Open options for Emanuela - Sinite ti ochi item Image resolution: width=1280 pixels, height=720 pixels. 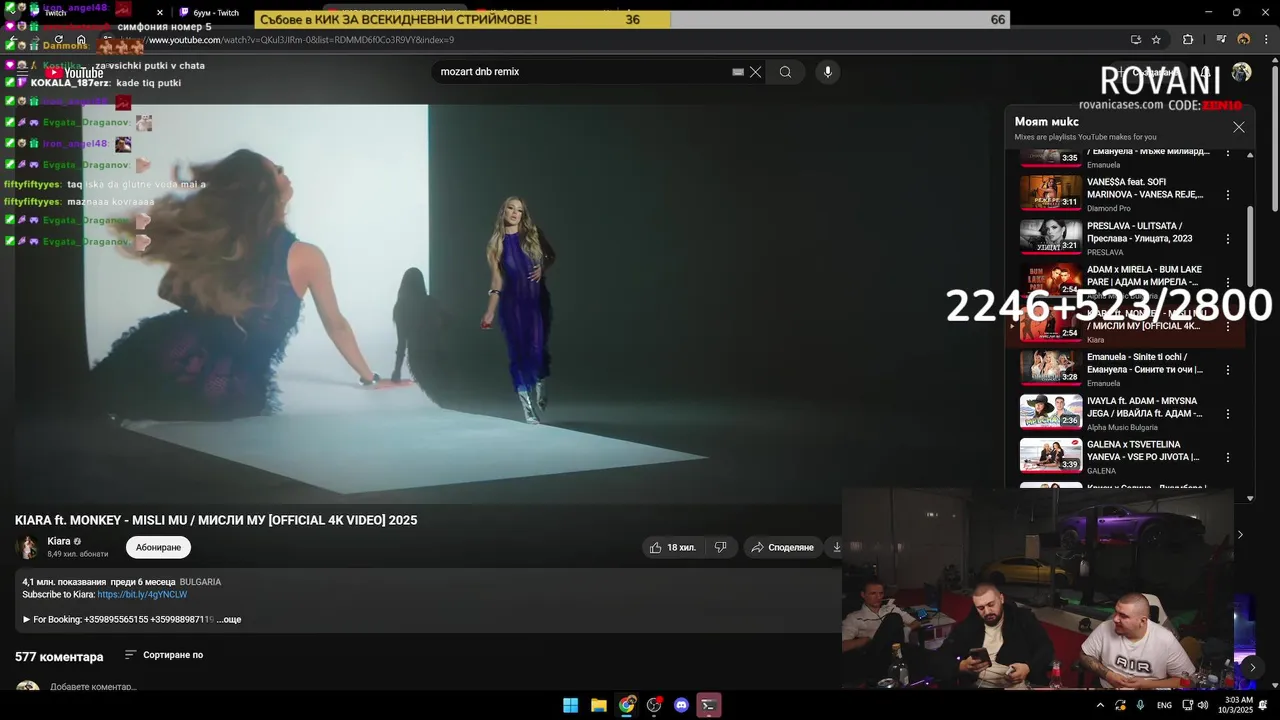[1228, 369]
